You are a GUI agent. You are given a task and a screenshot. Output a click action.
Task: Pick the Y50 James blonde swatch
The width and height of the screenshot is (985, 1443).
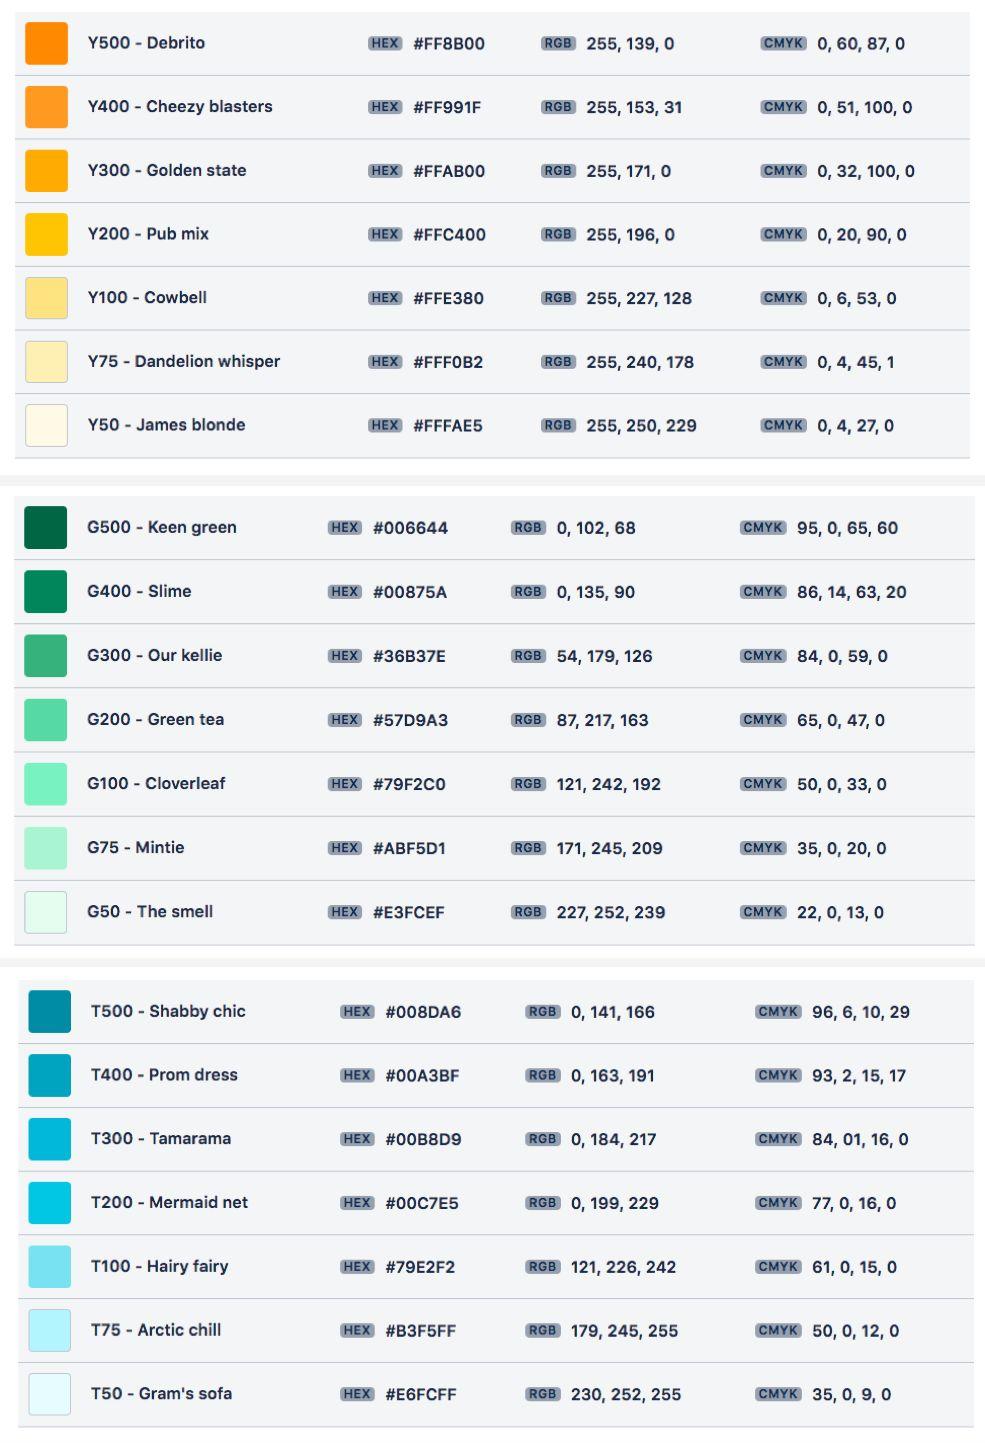pyautogui.click(x=46, y=425)
